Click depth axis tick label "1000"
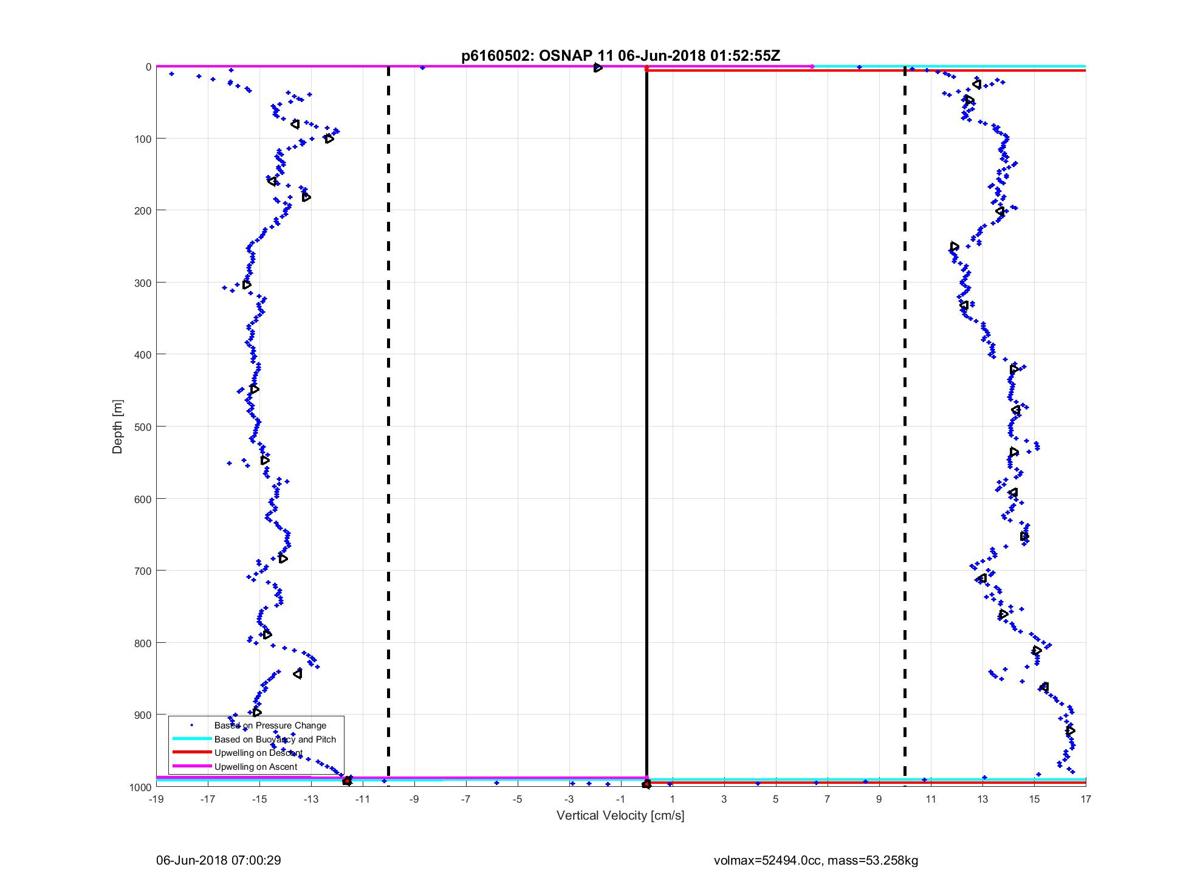The width and height of the screenshot is (1200, 885). point(139,787)
